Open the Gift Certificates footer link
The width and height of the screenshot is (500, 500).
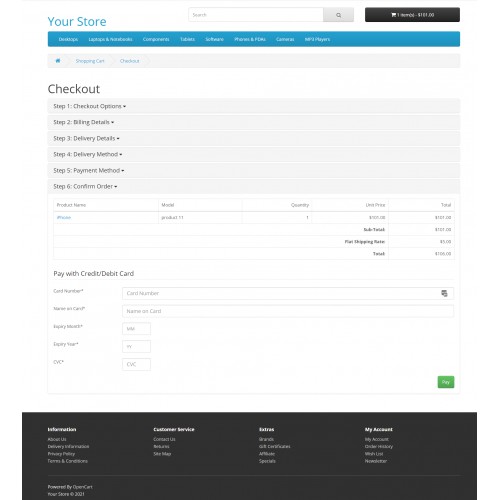[275, 446]
